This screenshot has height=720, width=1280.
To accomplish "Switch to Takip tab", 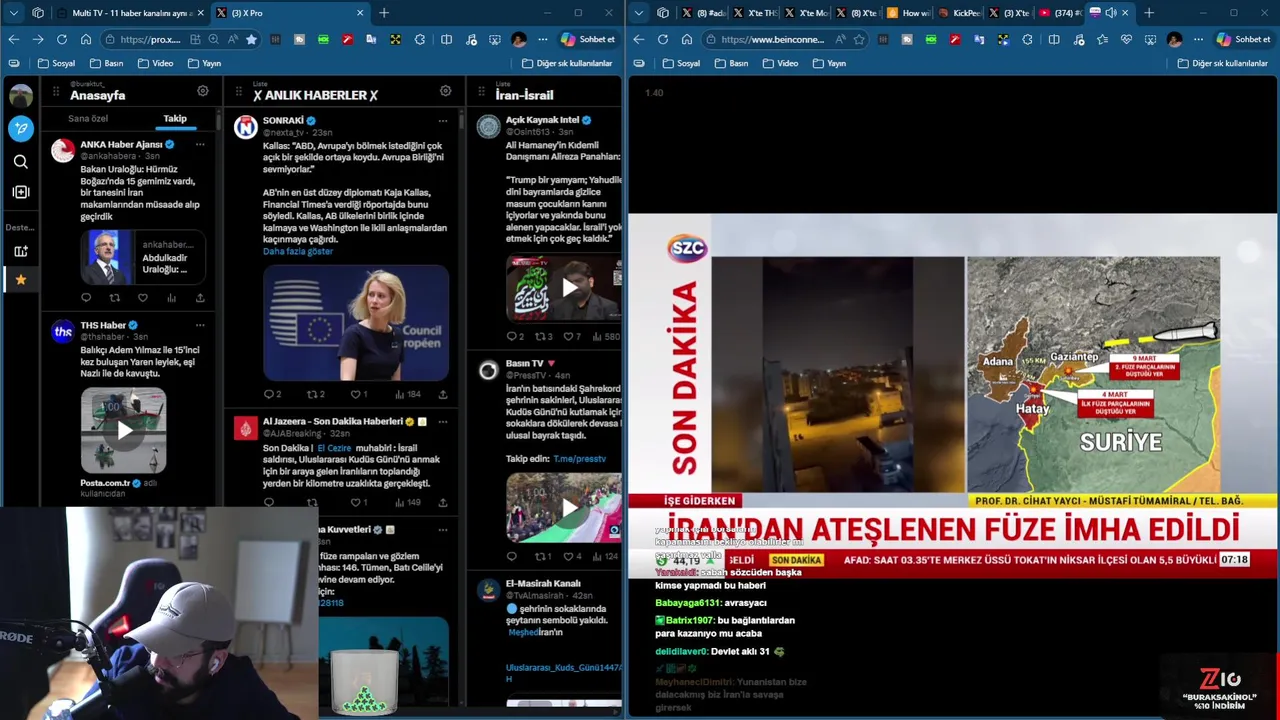I will 175,119.
